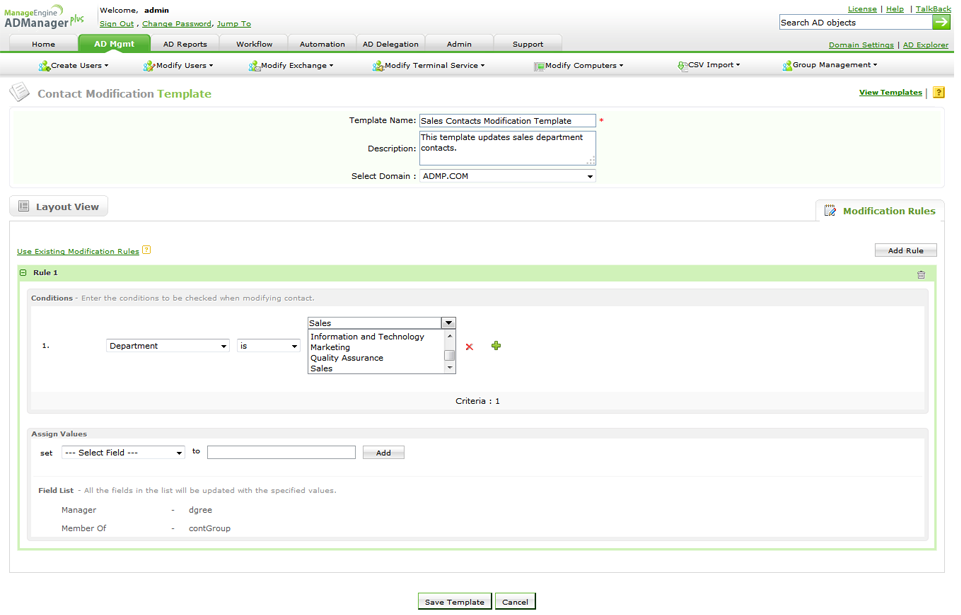Delete Rule 1 using trash icon
This screenshot has width=961, height=615.
pyautogui.click(x=921, y=275)
